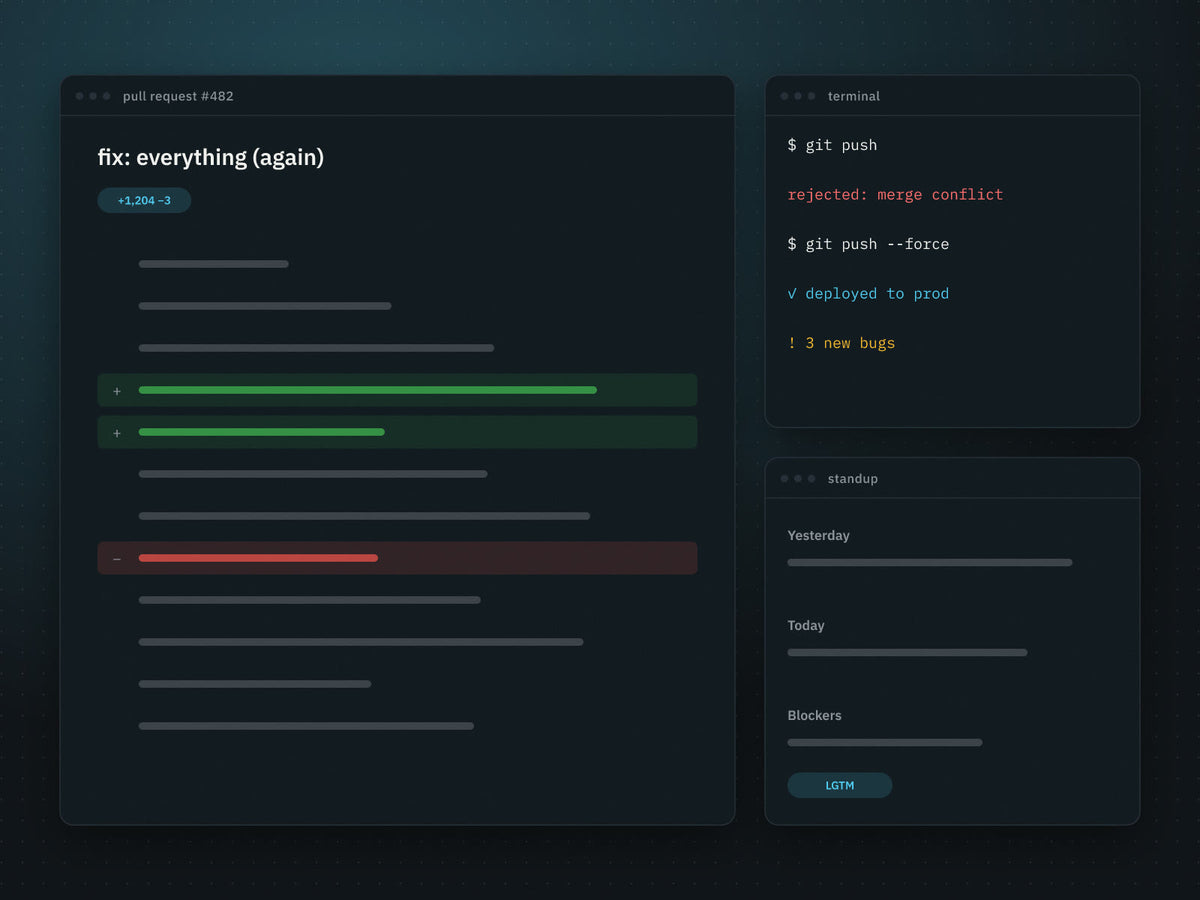Click the +1,204 −3 diff stats badge
Screen dimensions: 1200x900
click(x=144, y=200)
